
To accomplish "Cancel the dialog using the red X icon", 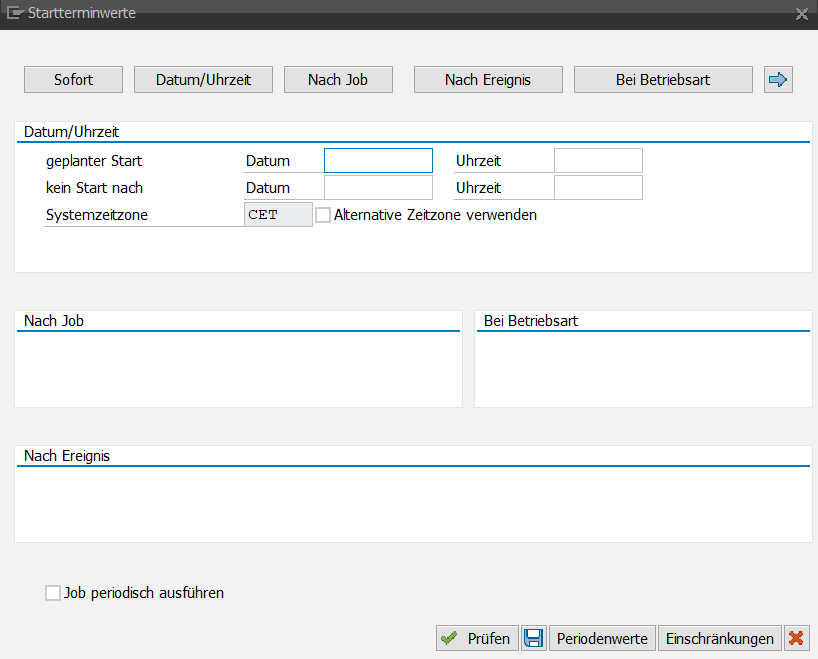I will coord(796,638).
